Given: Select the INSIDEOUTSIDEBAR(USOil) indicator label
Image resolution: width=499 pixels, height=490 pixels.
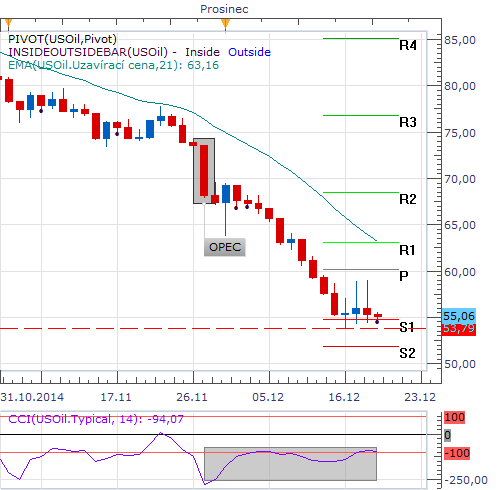Looking at the screenshot, I should tap(88, 52).
